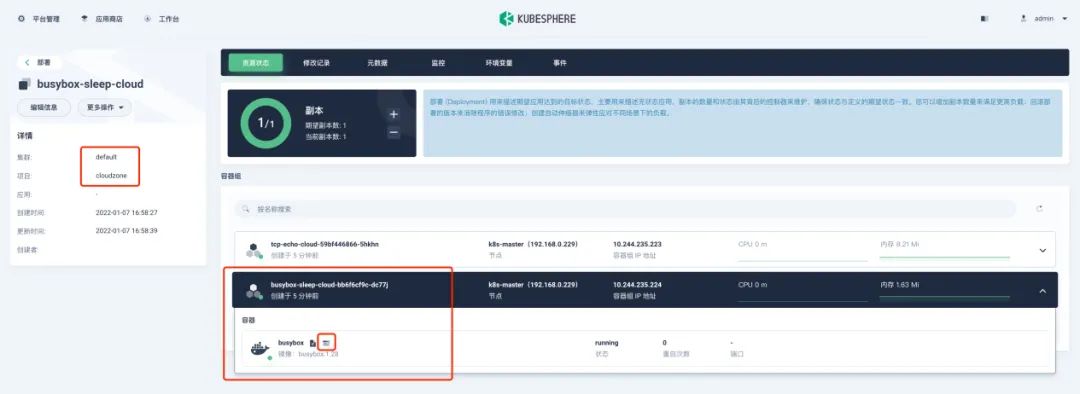The width and height of the screenshot is (1080, 394).
Task: Click the busybox-sleep 内存 1.63 Mi chart
Action: [x=944, y=290]
